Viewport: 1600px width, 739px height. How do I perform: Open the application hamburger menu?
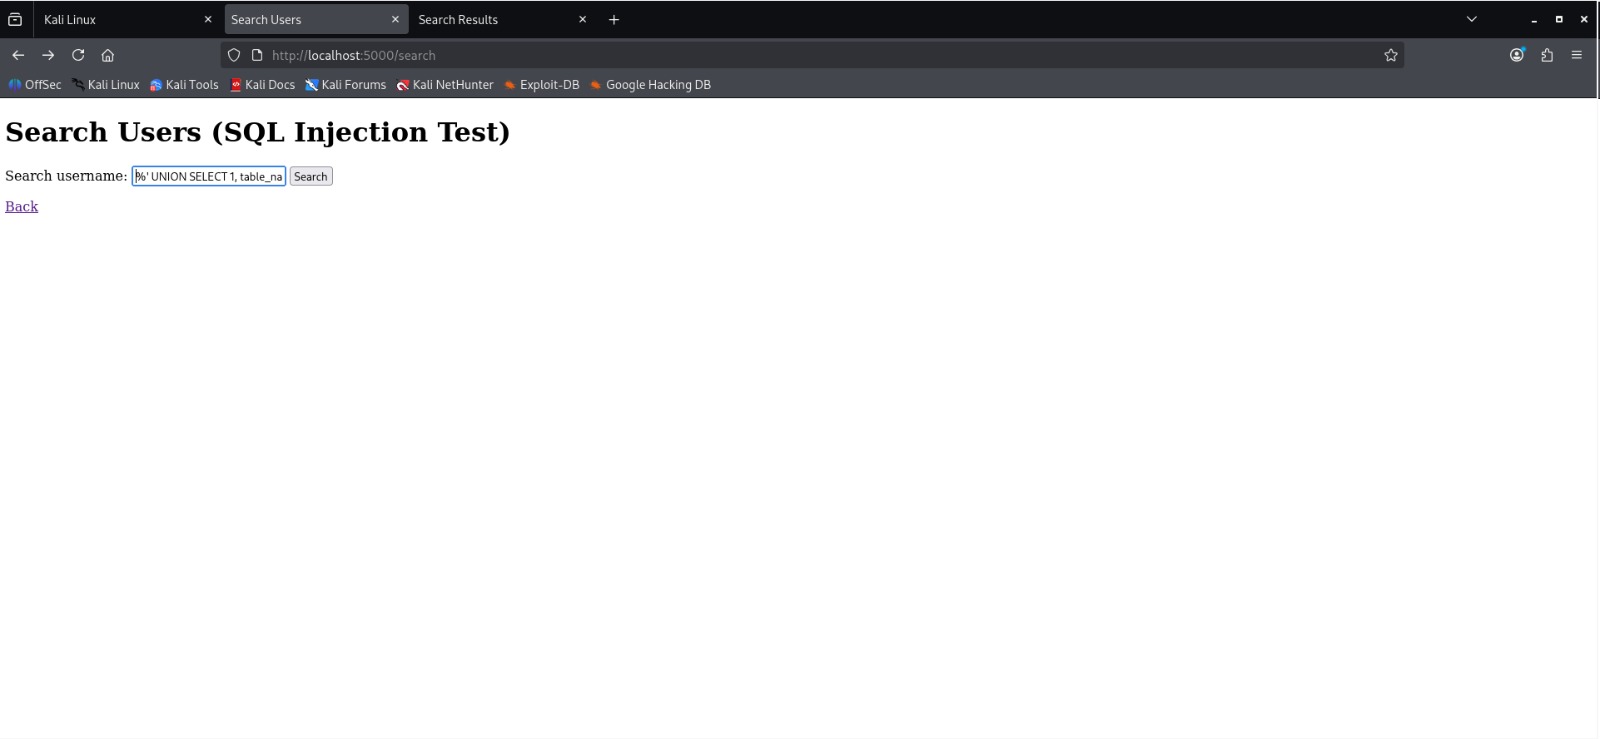[x=1577, y=55]
